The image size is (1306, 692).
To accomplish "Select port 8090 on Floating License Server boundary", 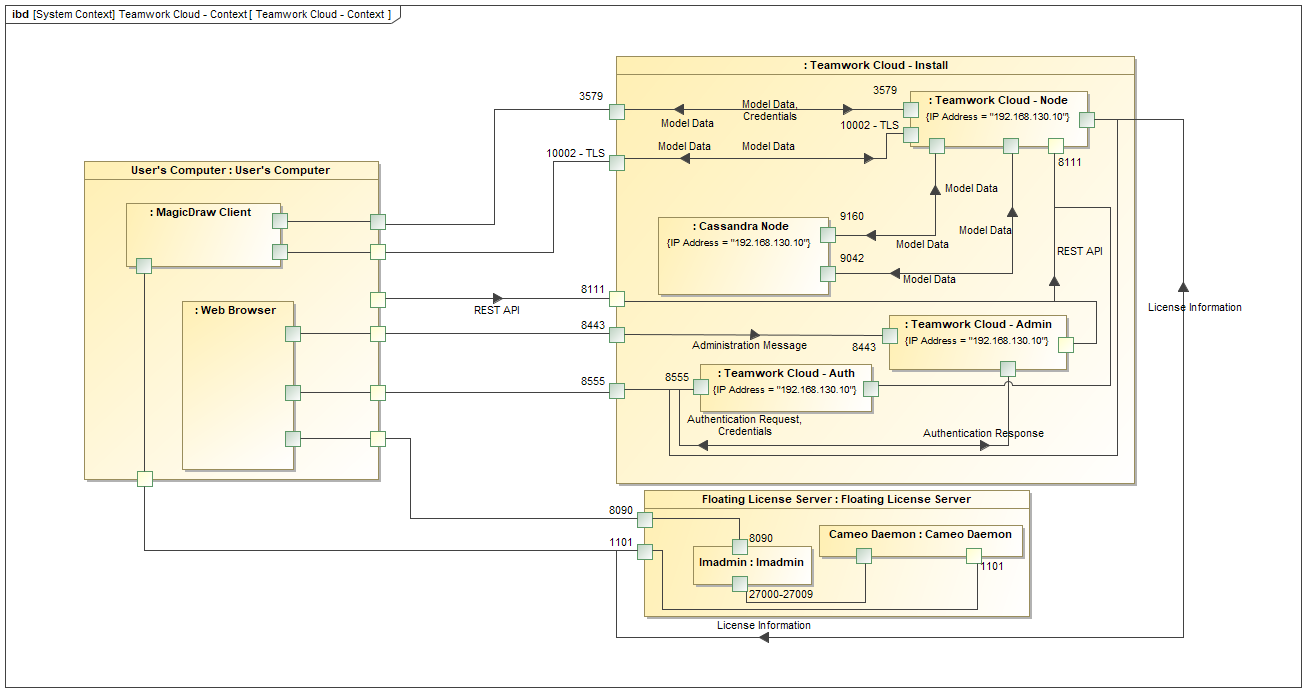I will click(645, 520).
